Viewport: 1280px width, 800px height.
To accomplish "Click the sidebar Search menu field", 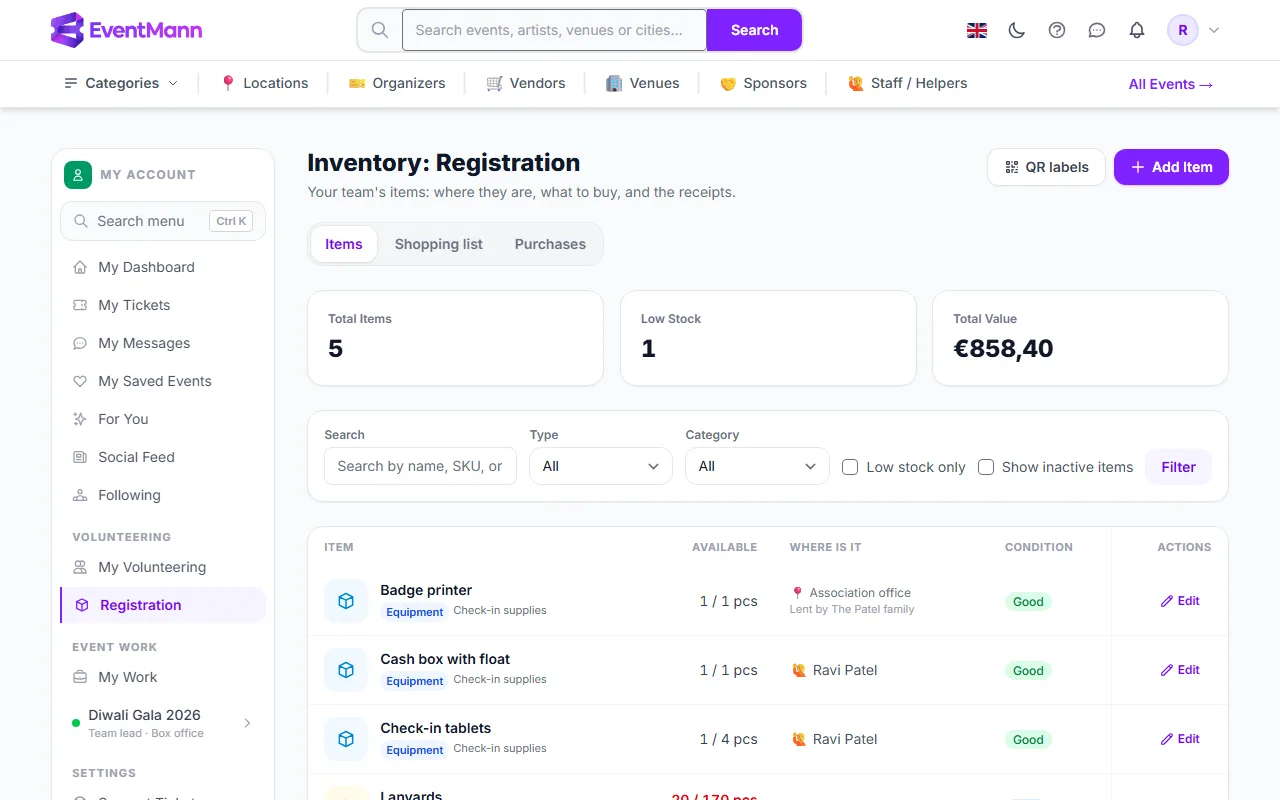I will tap(163, 221).
